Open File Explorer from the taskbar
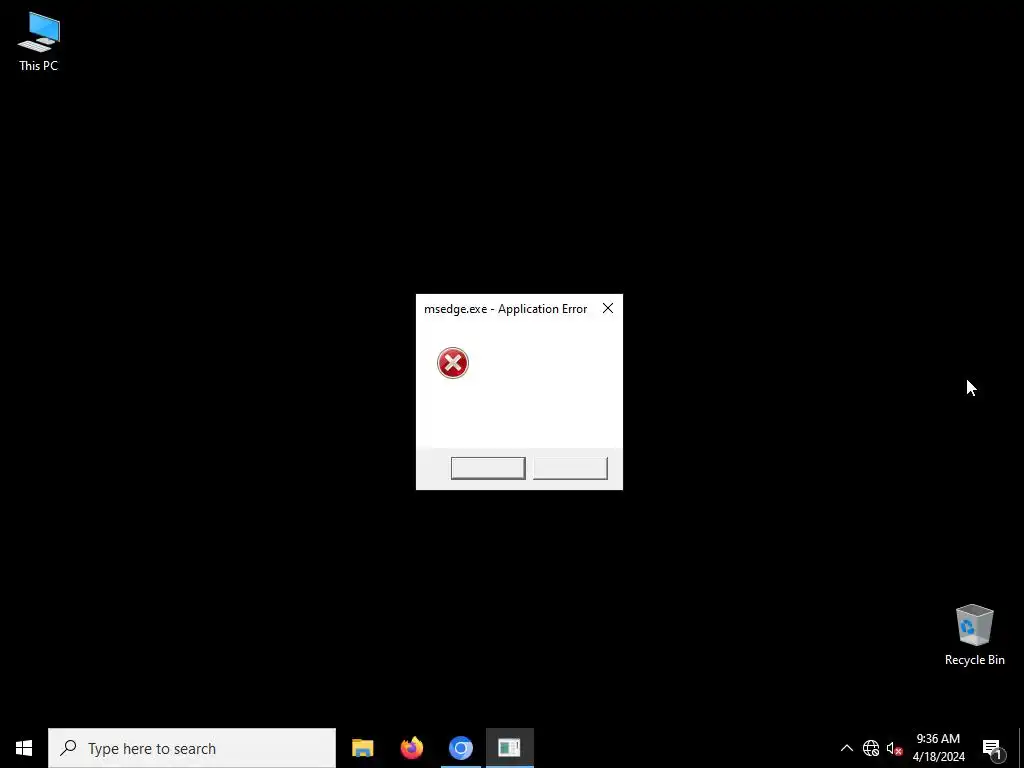This screenshot has width=1024, height=768. (362, 748)
